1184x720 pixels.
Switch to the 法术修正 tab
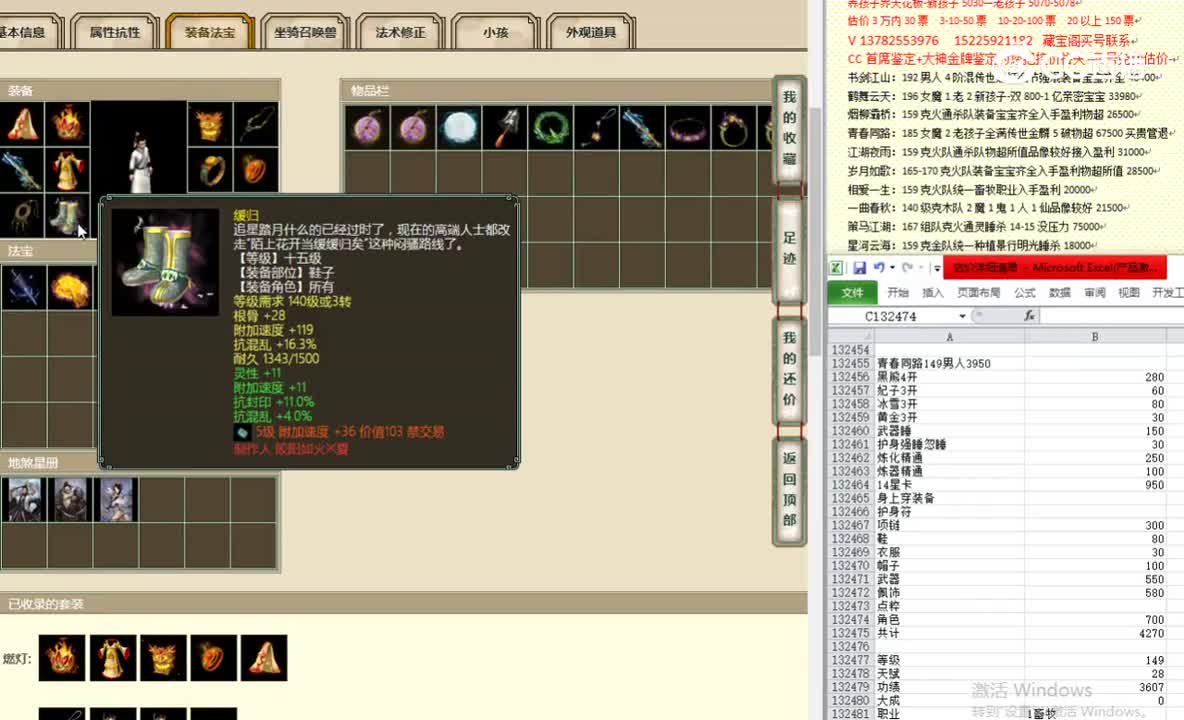[x=400, y=32]
